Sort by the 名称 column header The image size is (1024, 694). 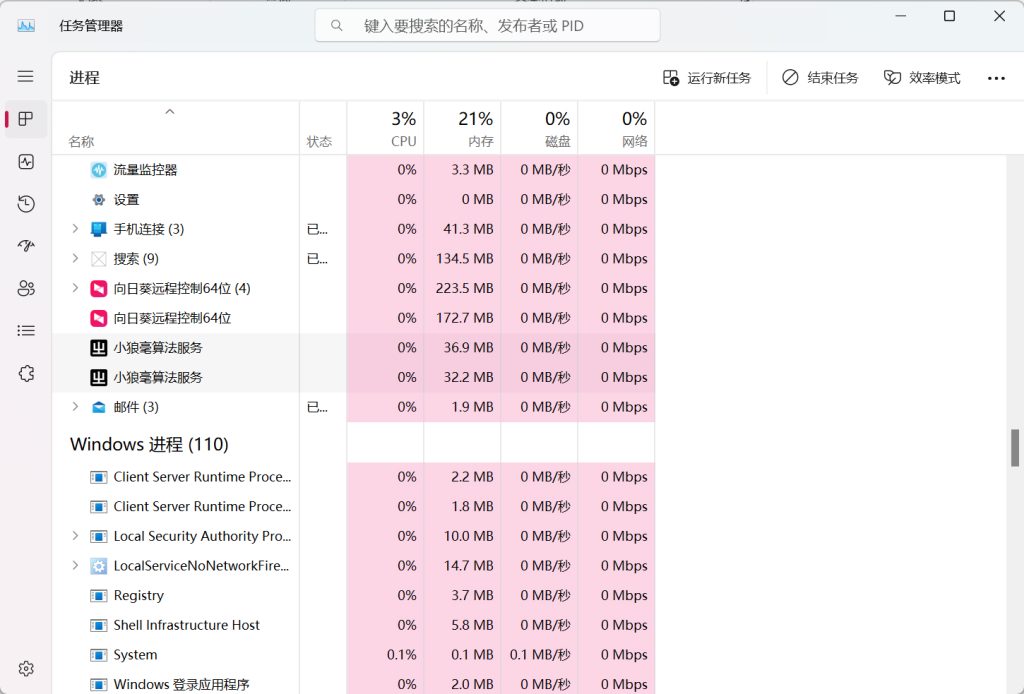tap(176, 128)
